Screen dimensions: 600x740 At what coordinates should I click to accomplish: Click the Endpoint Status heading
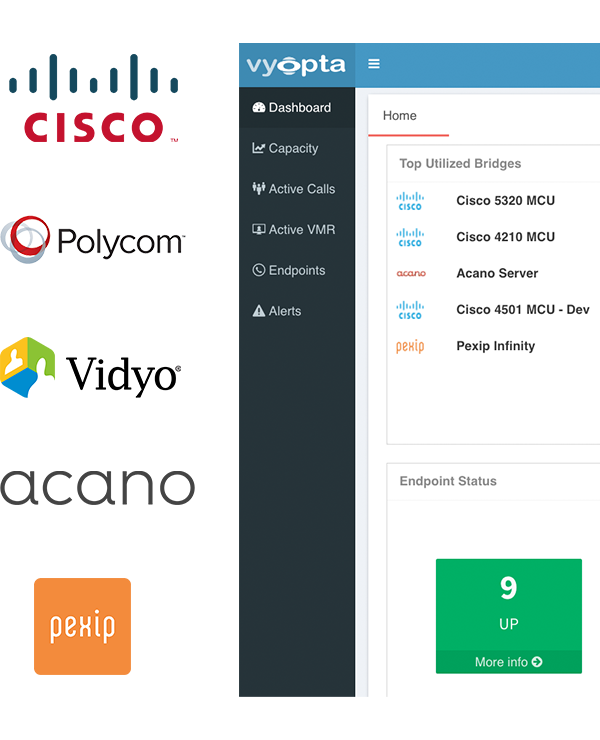(448, 481)
